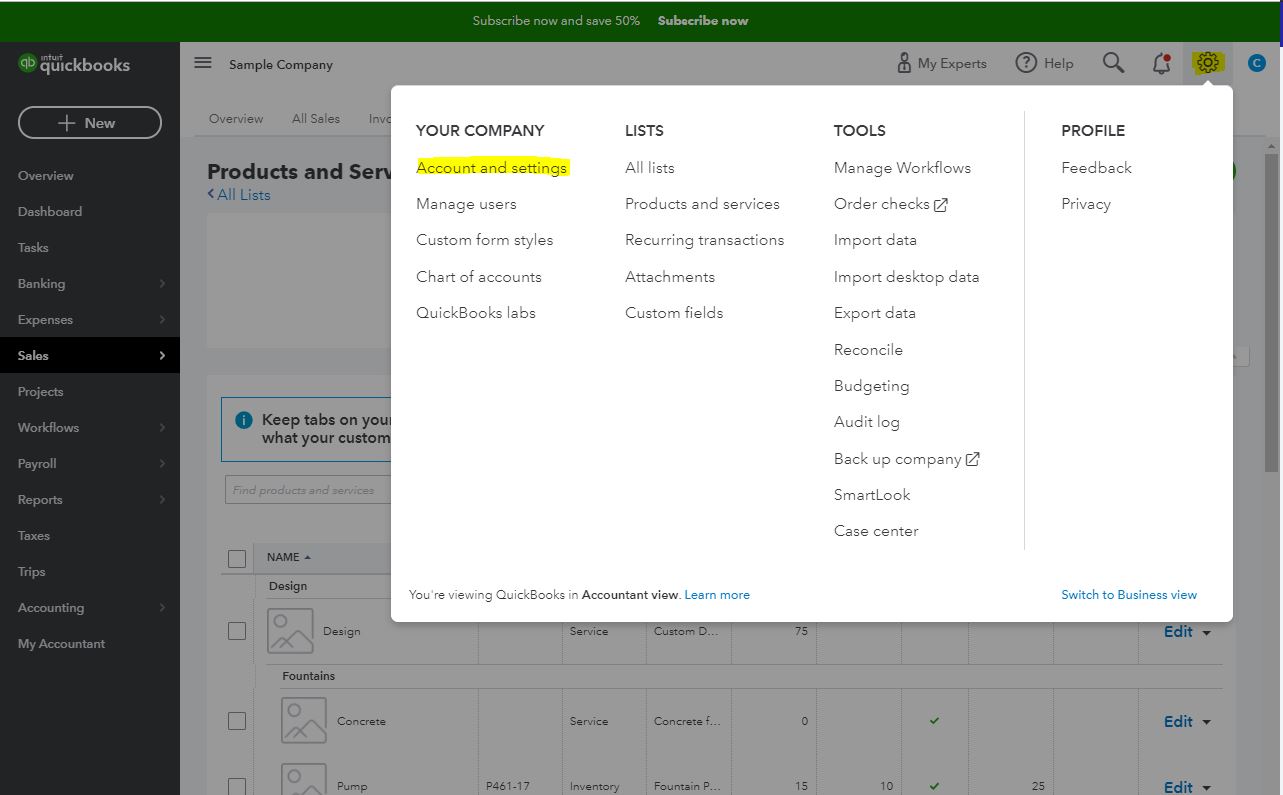Sort the table by the NAME column
The image size is (1283, 795).
coord(288,557)
